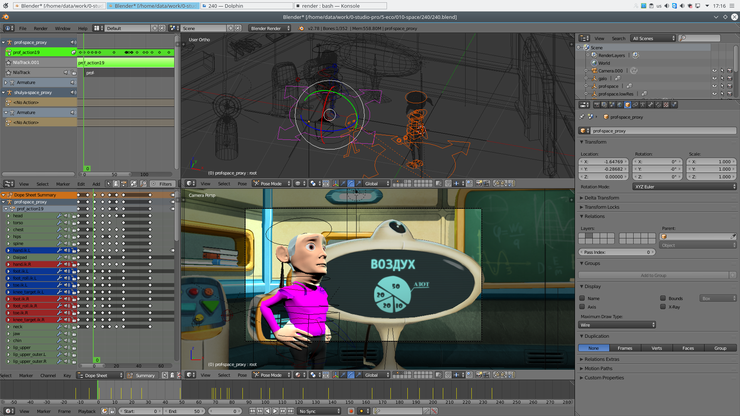Enable the X-Ray display checkbox

click(663, 307)
